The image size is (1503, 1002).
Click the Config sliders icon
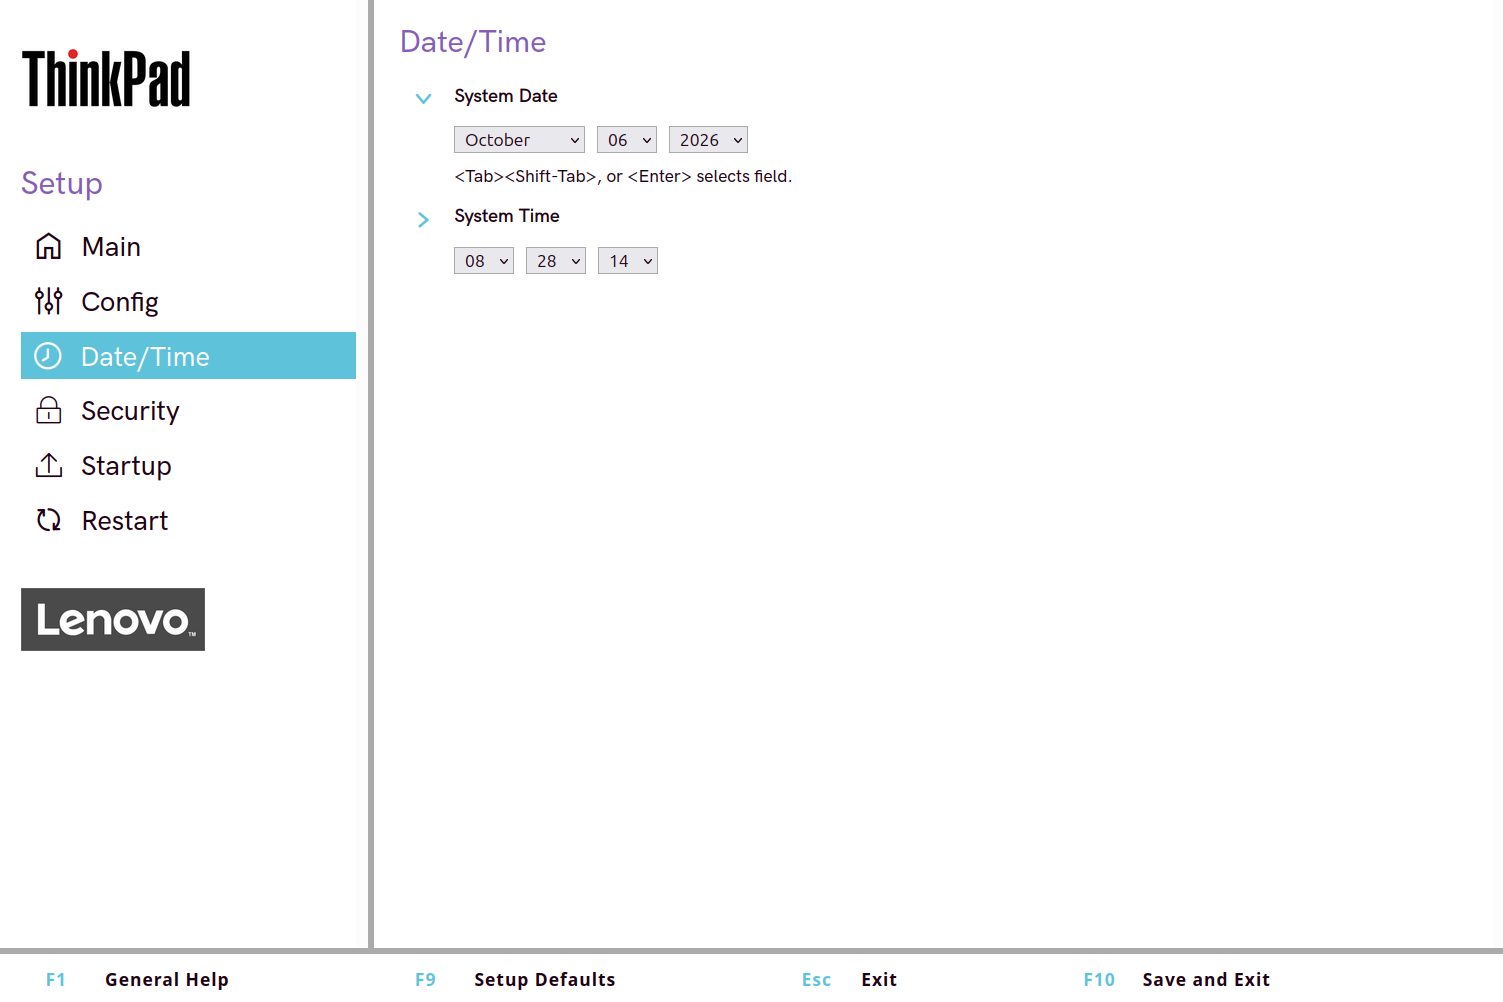pyautogui.click(x=48, y=301)
